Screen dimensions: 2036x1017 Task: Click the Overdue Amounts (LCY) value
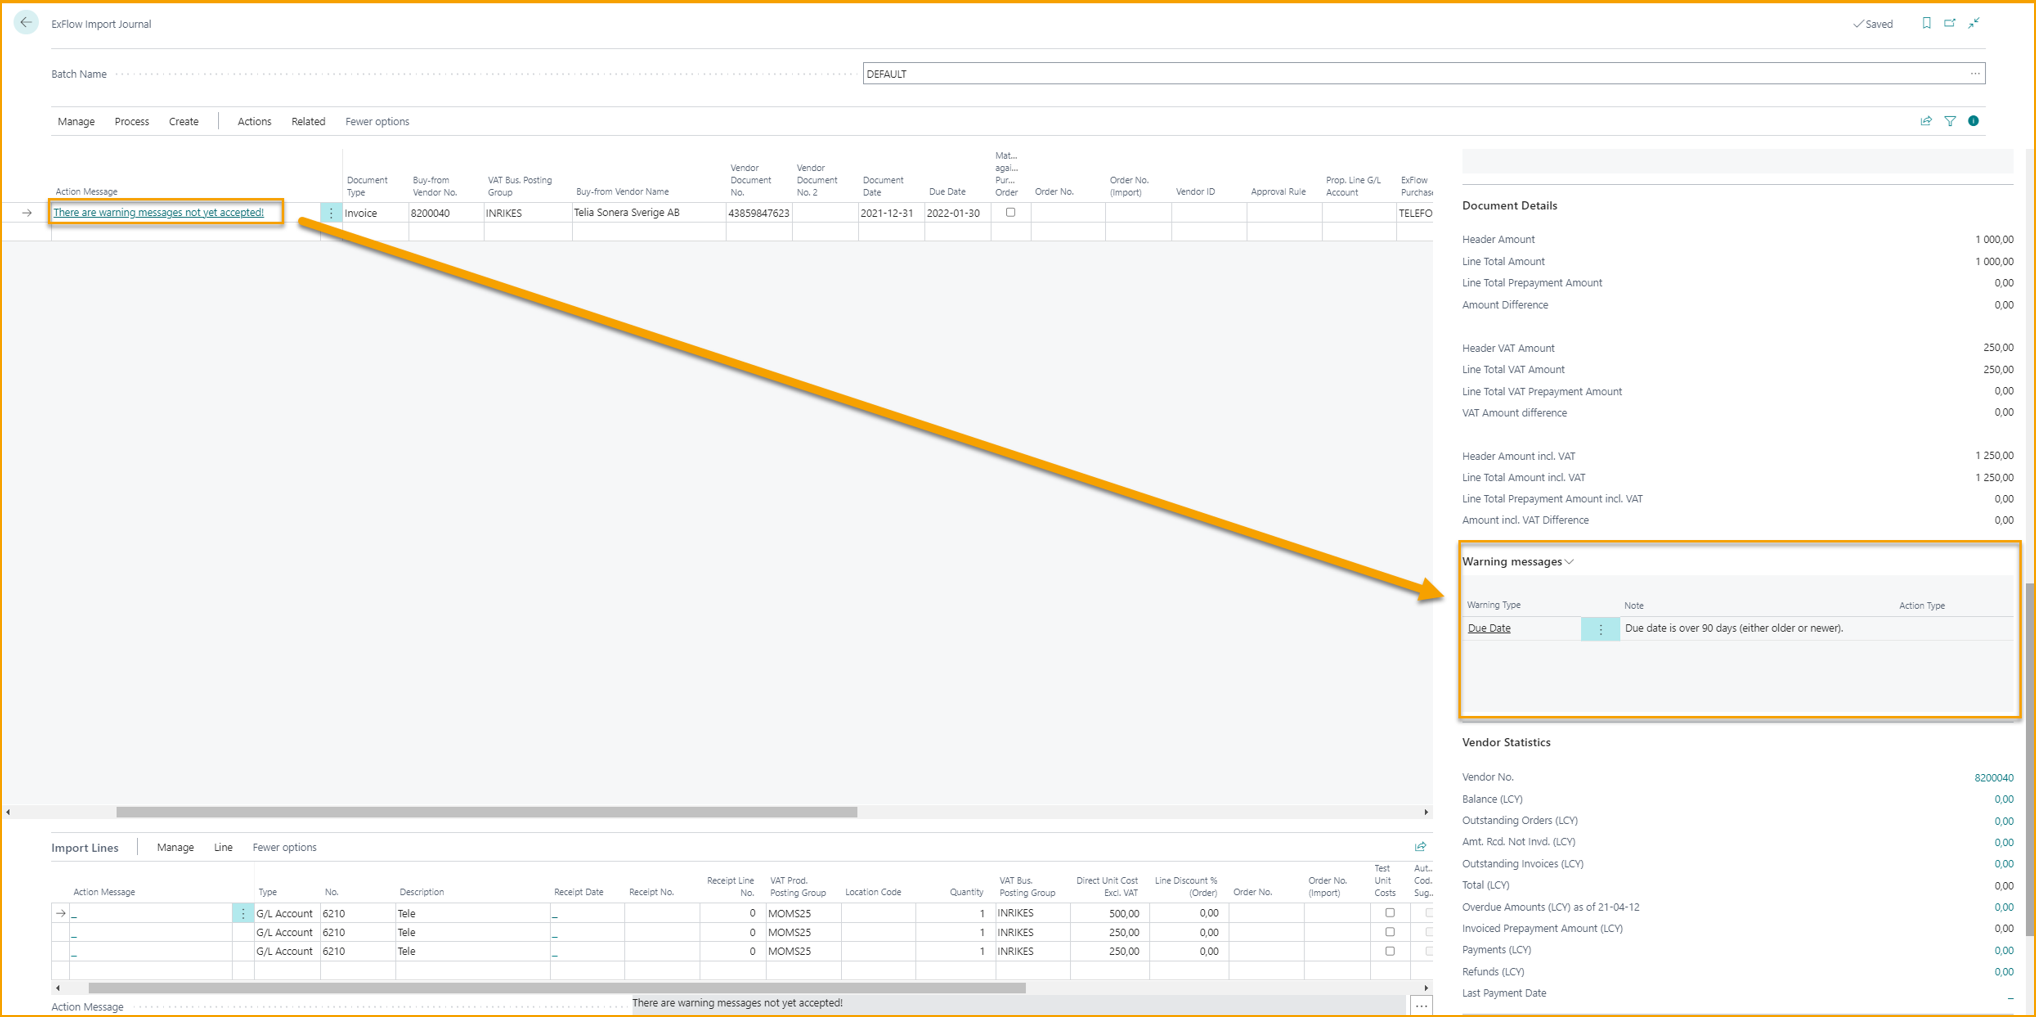point(2004,908)
